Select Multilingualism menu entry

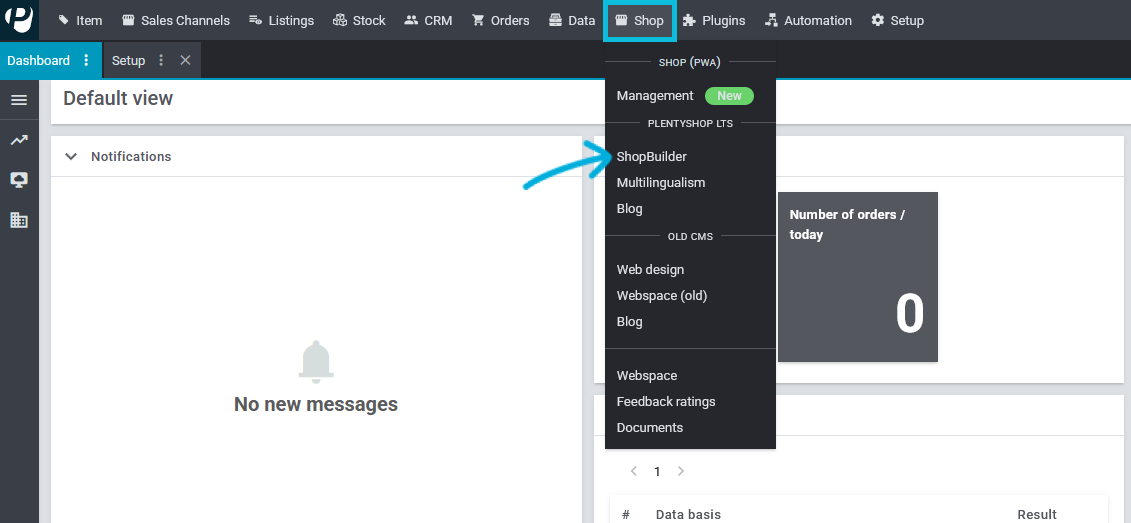point(661,183)
